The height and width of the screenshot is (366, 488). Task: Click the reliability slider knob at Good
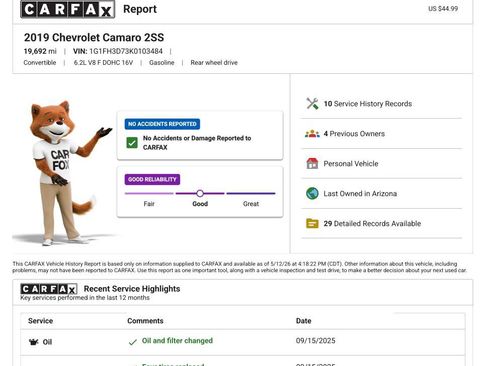[x=200, y=193]
